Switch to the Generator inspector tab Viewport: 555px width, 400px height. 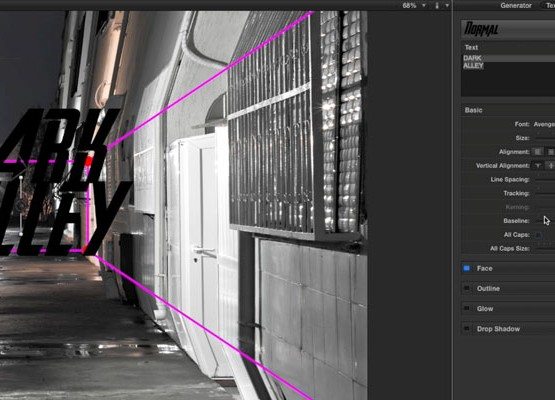516,5
